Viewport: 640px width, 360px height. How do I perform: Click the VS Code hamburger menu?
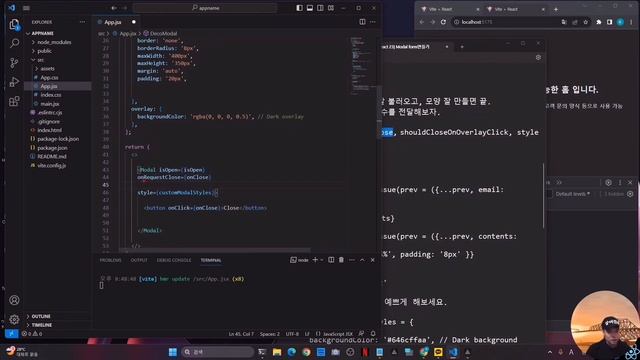26,8
